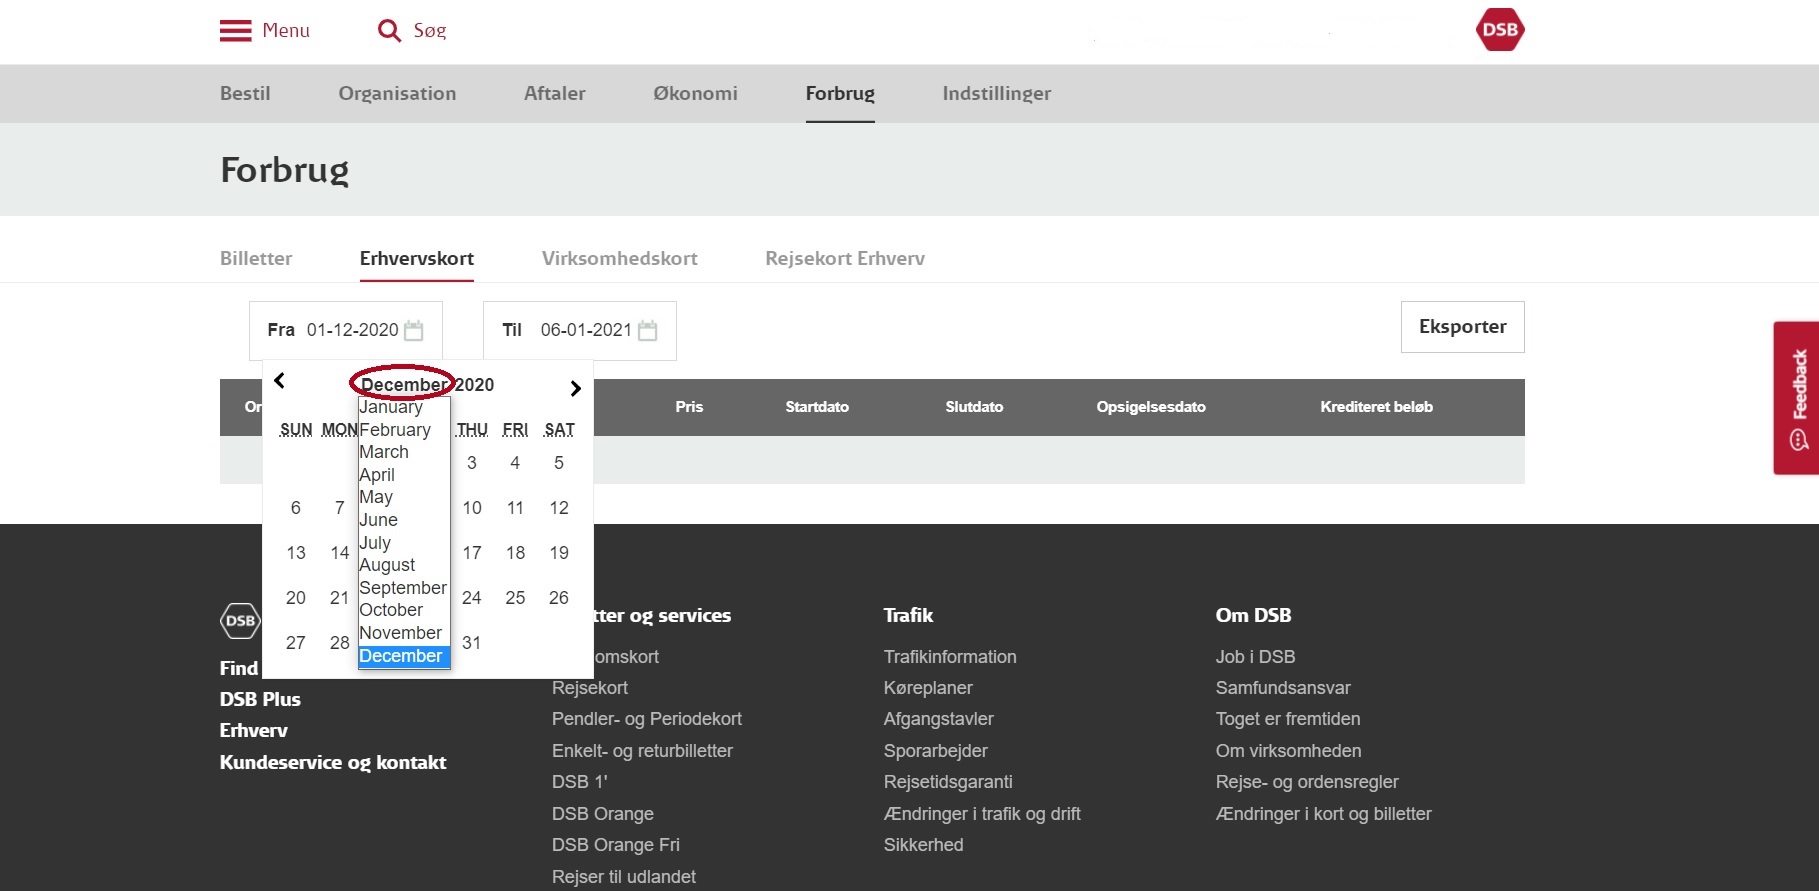Image resolution: width=1819 pixels, height=891 pixels.
Task: Open the Job i DSB link
Action: tap(1255, 657)
